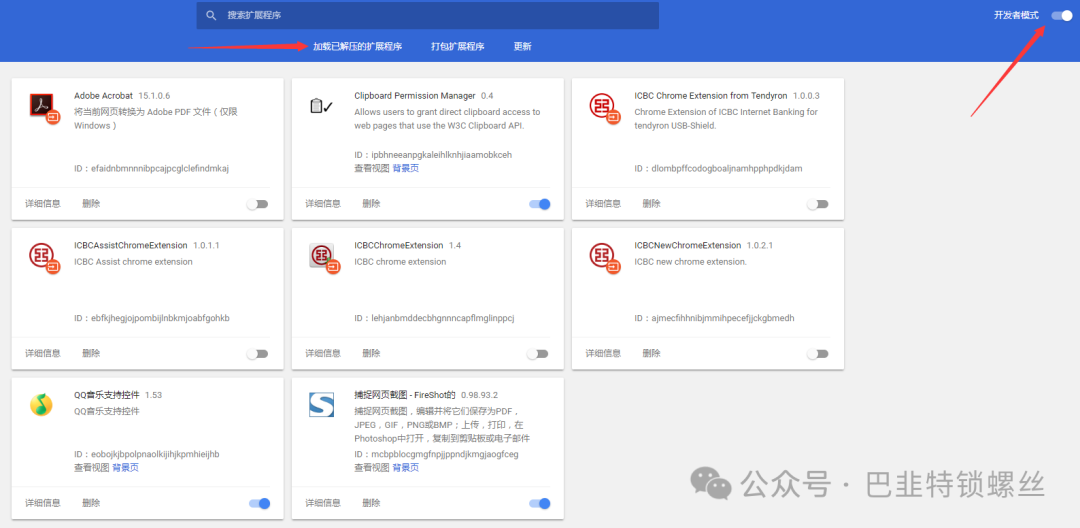
Task: Click ID ipbhneeanpgkaleihlknhjiaamobkceh text
Action: 433,155
